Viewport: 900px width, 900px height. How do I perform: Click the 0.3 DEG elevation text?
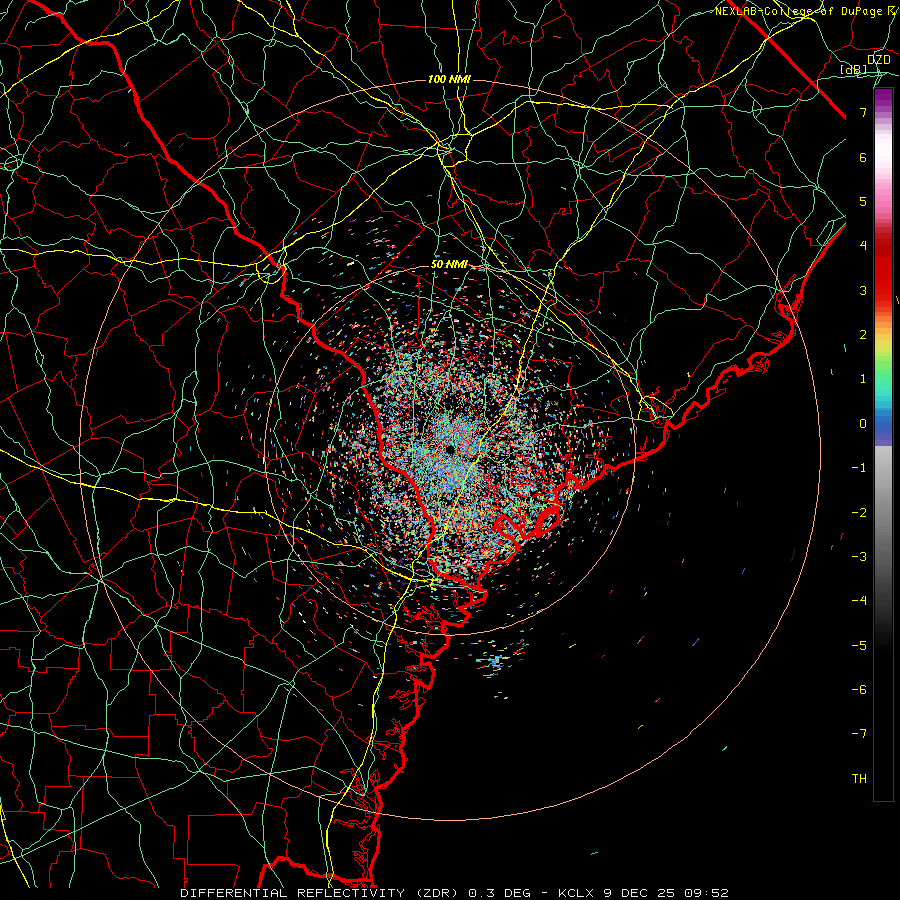coord(501,893)
